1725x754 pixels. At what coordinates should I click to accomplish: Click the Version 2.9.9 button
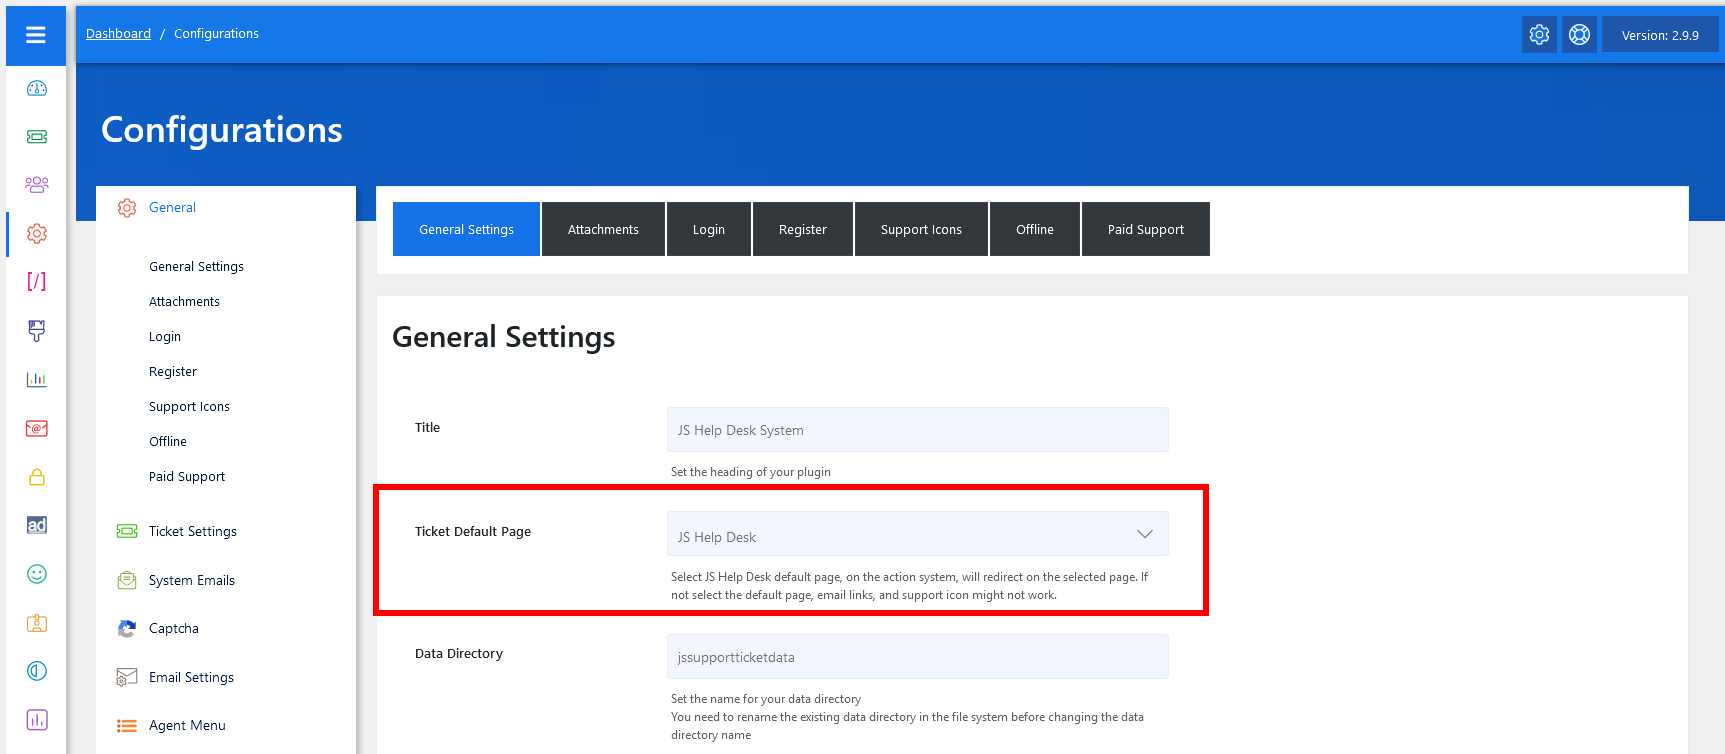coord(1659,35)
